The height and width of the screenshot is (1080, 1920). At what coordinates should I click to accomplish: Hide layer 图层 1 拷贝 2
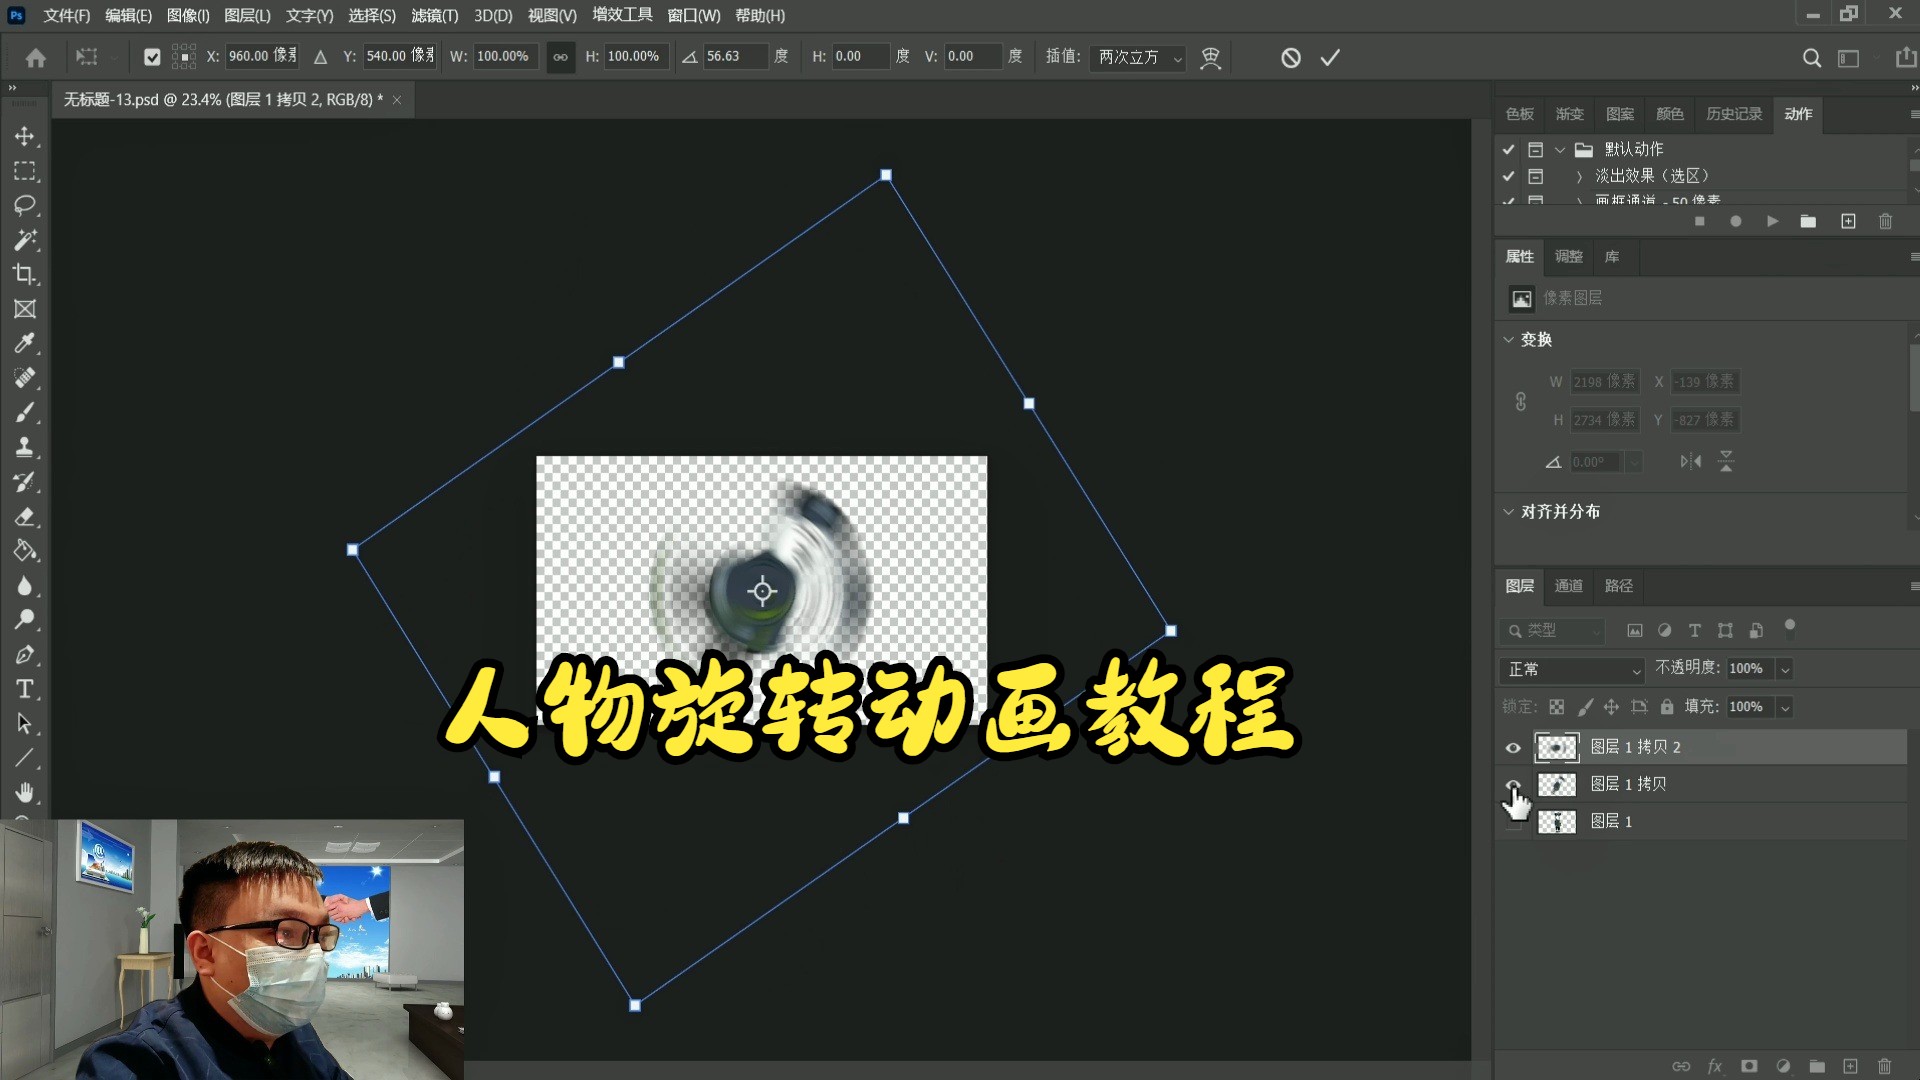coord(1513,748)
